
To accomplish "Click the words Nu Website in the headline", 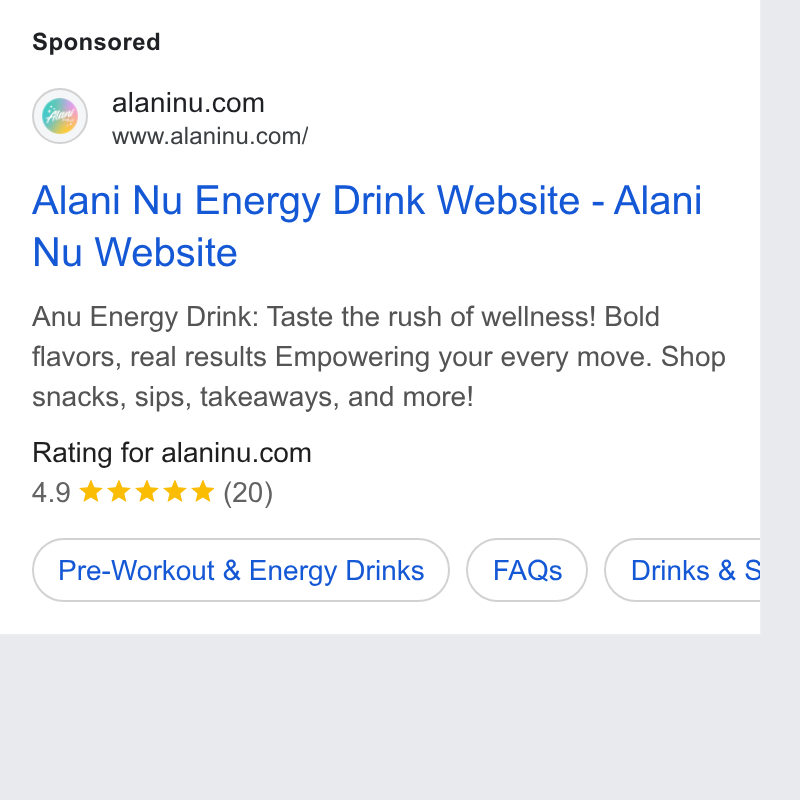I will click(135, 253).
